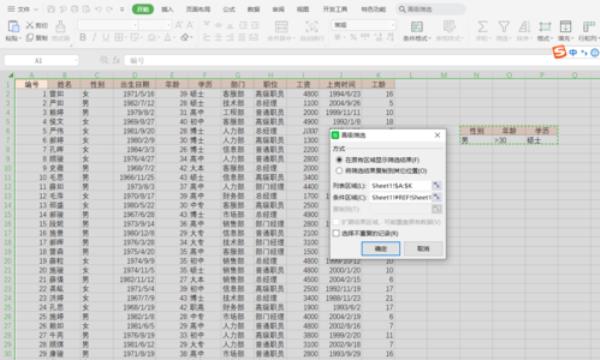This screenshot has height=360, width=600.
Task: Click the range picker beside list range field
Action: pyautogui.click(x=436, y=186)
